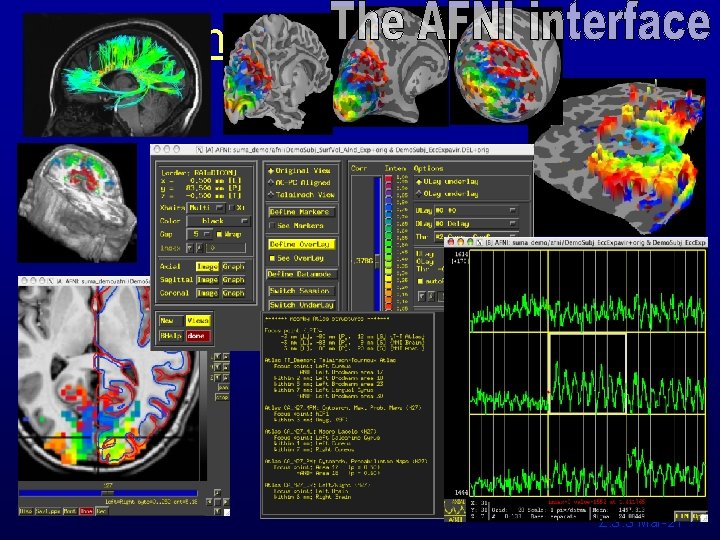Image resolution: width=720 pixels, height=540 pixels.
Task: Click the AFNI logo in graph window
Action: coord(455,510)
